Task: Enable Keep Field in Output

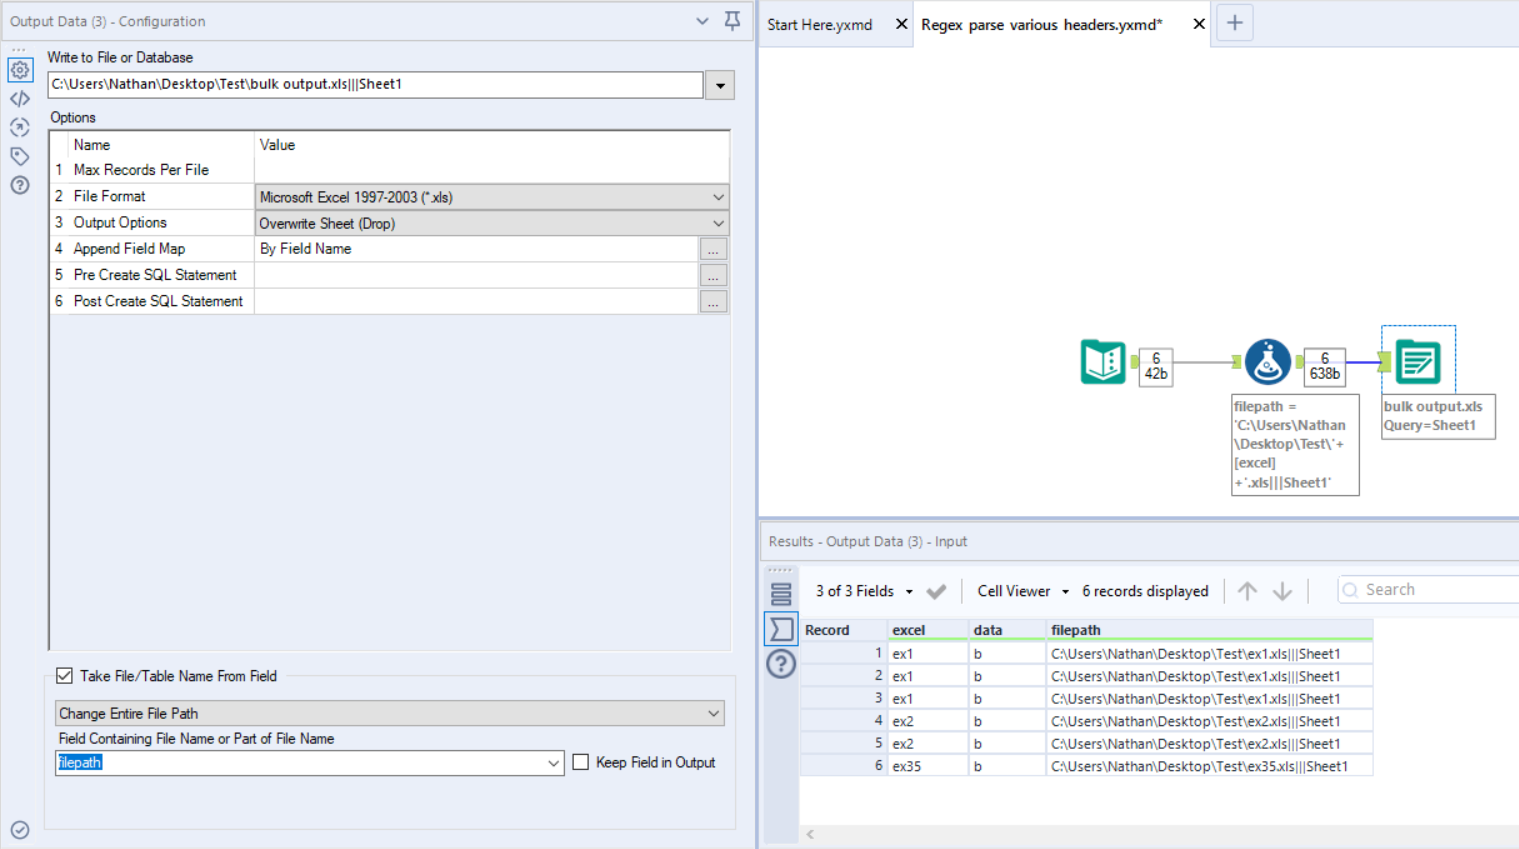Action: (581, 762)
